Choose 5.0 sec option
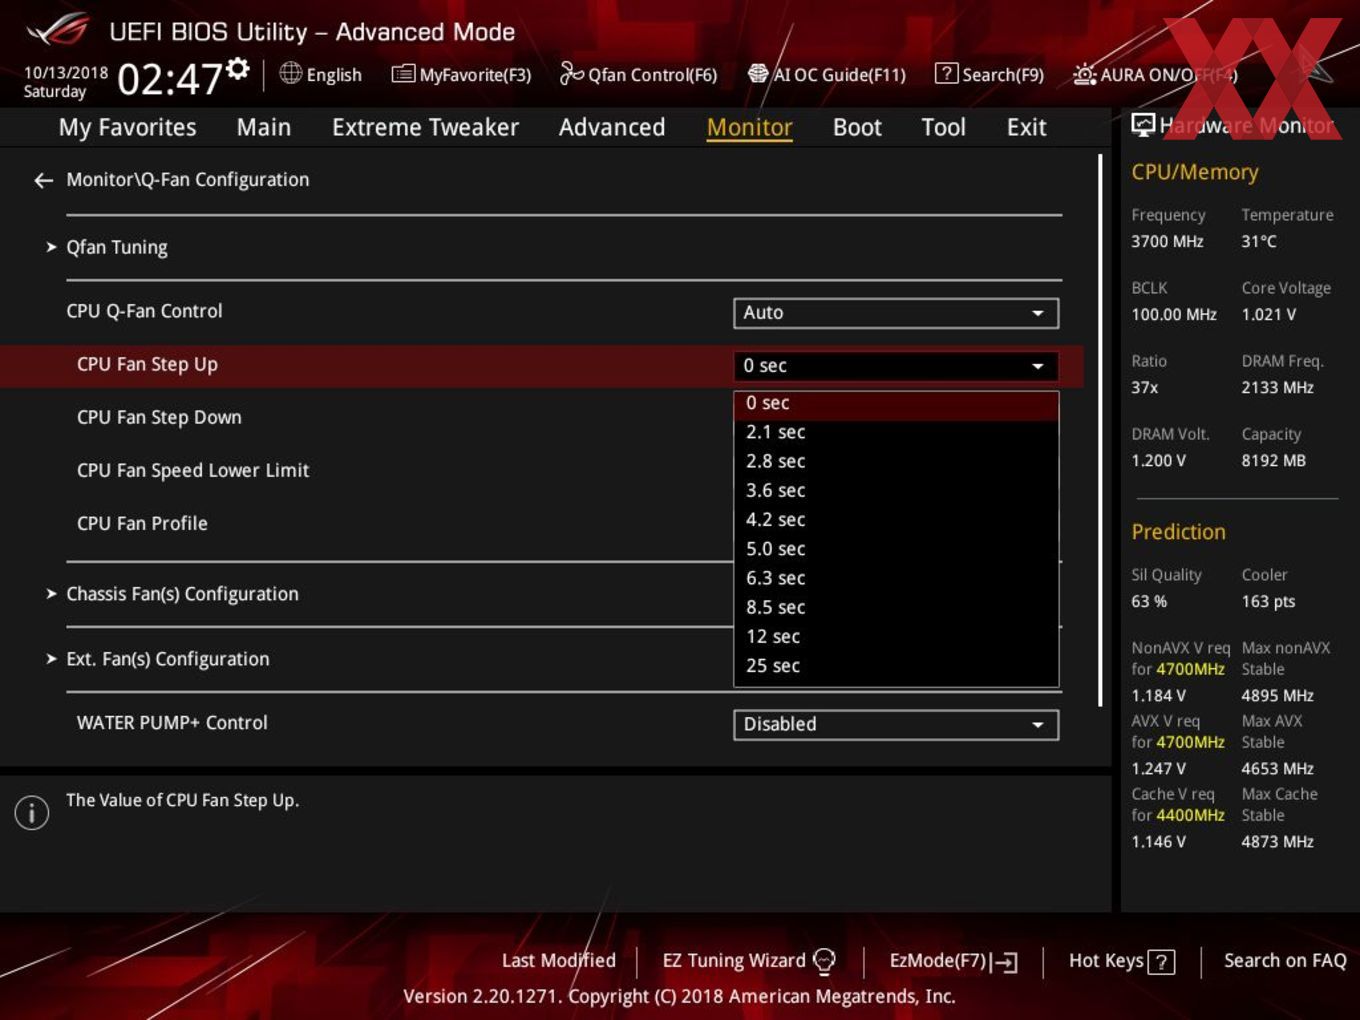 896,549
